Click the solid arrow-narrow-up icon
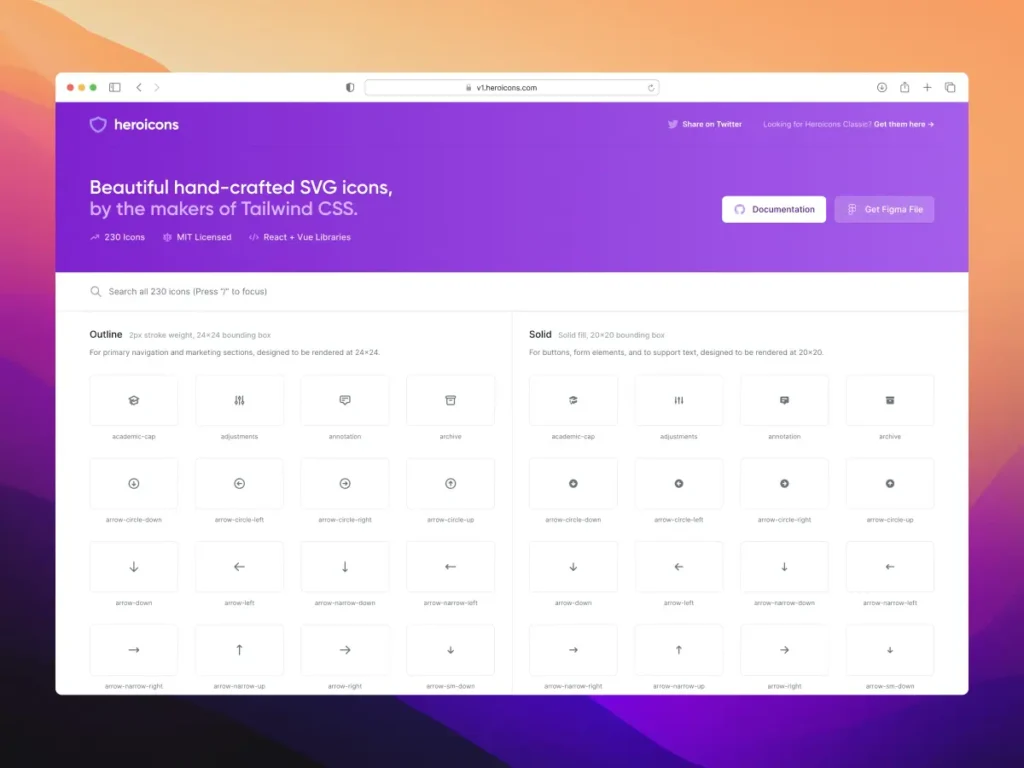This screenshot has width=1024, height=768. 678,649
